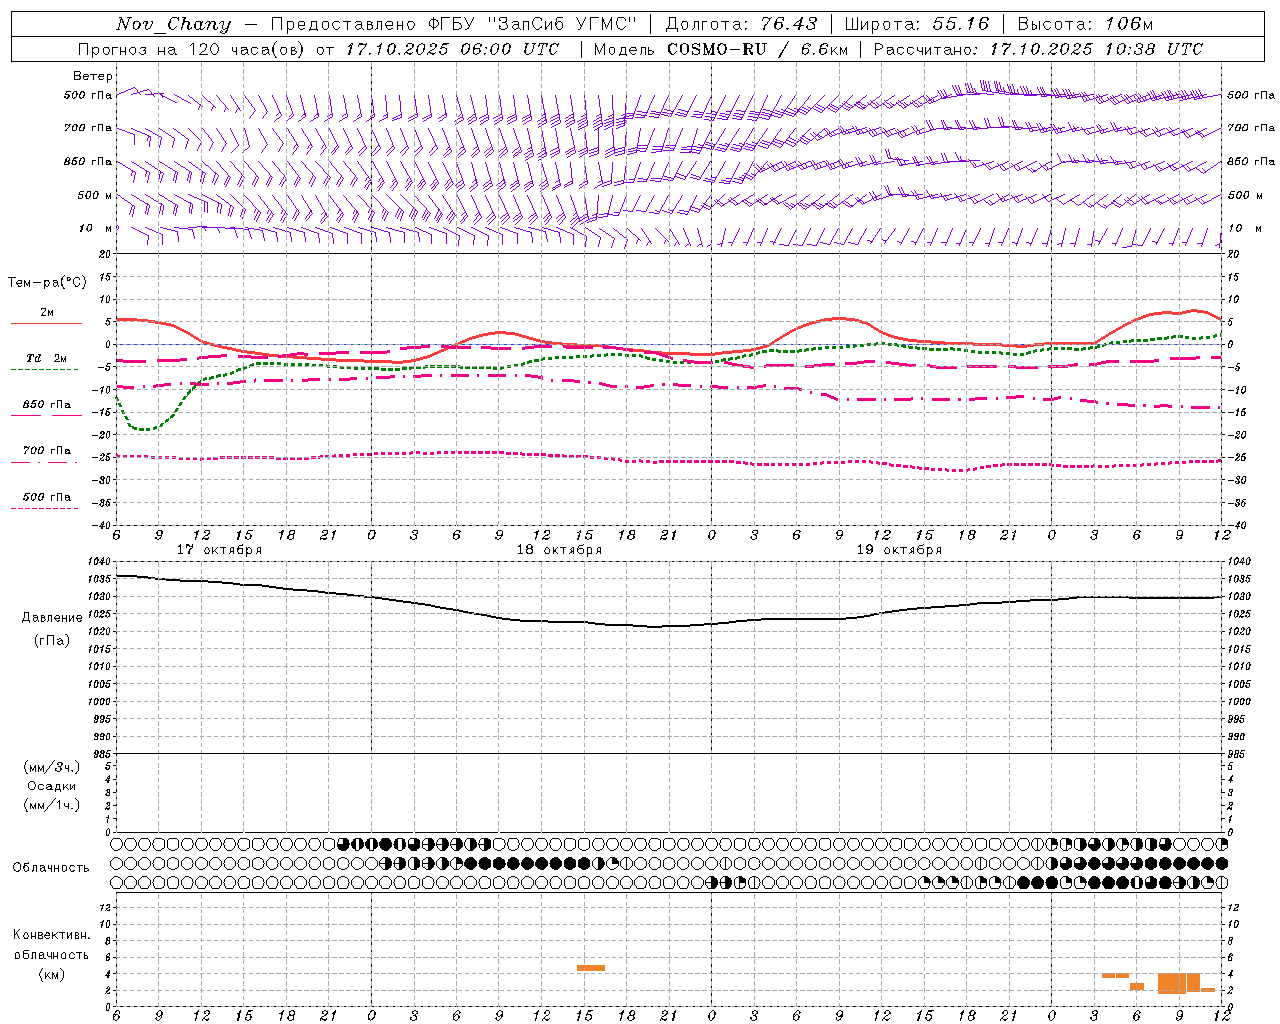Click the 'Модель COSMO-RU / 6.6км' model label
The image size is (1280, 1024).
pyautogui.click(x=721, y=49)
